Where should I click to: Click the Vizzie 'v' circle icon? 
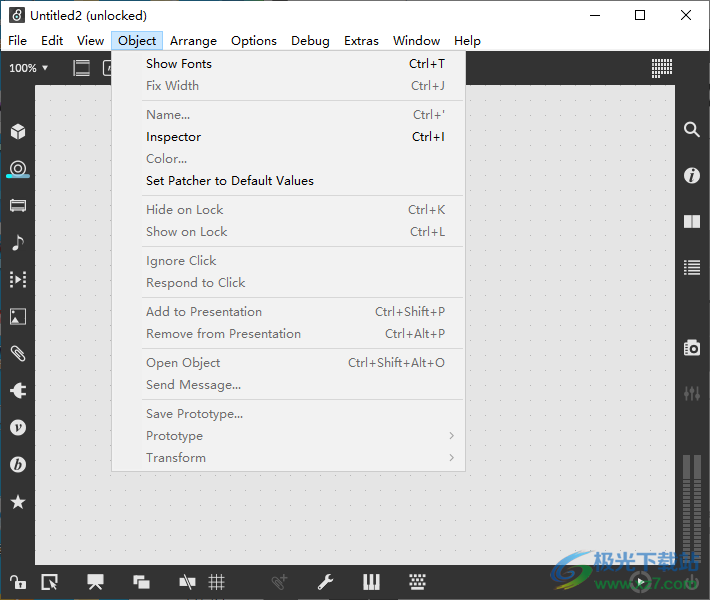18,428
